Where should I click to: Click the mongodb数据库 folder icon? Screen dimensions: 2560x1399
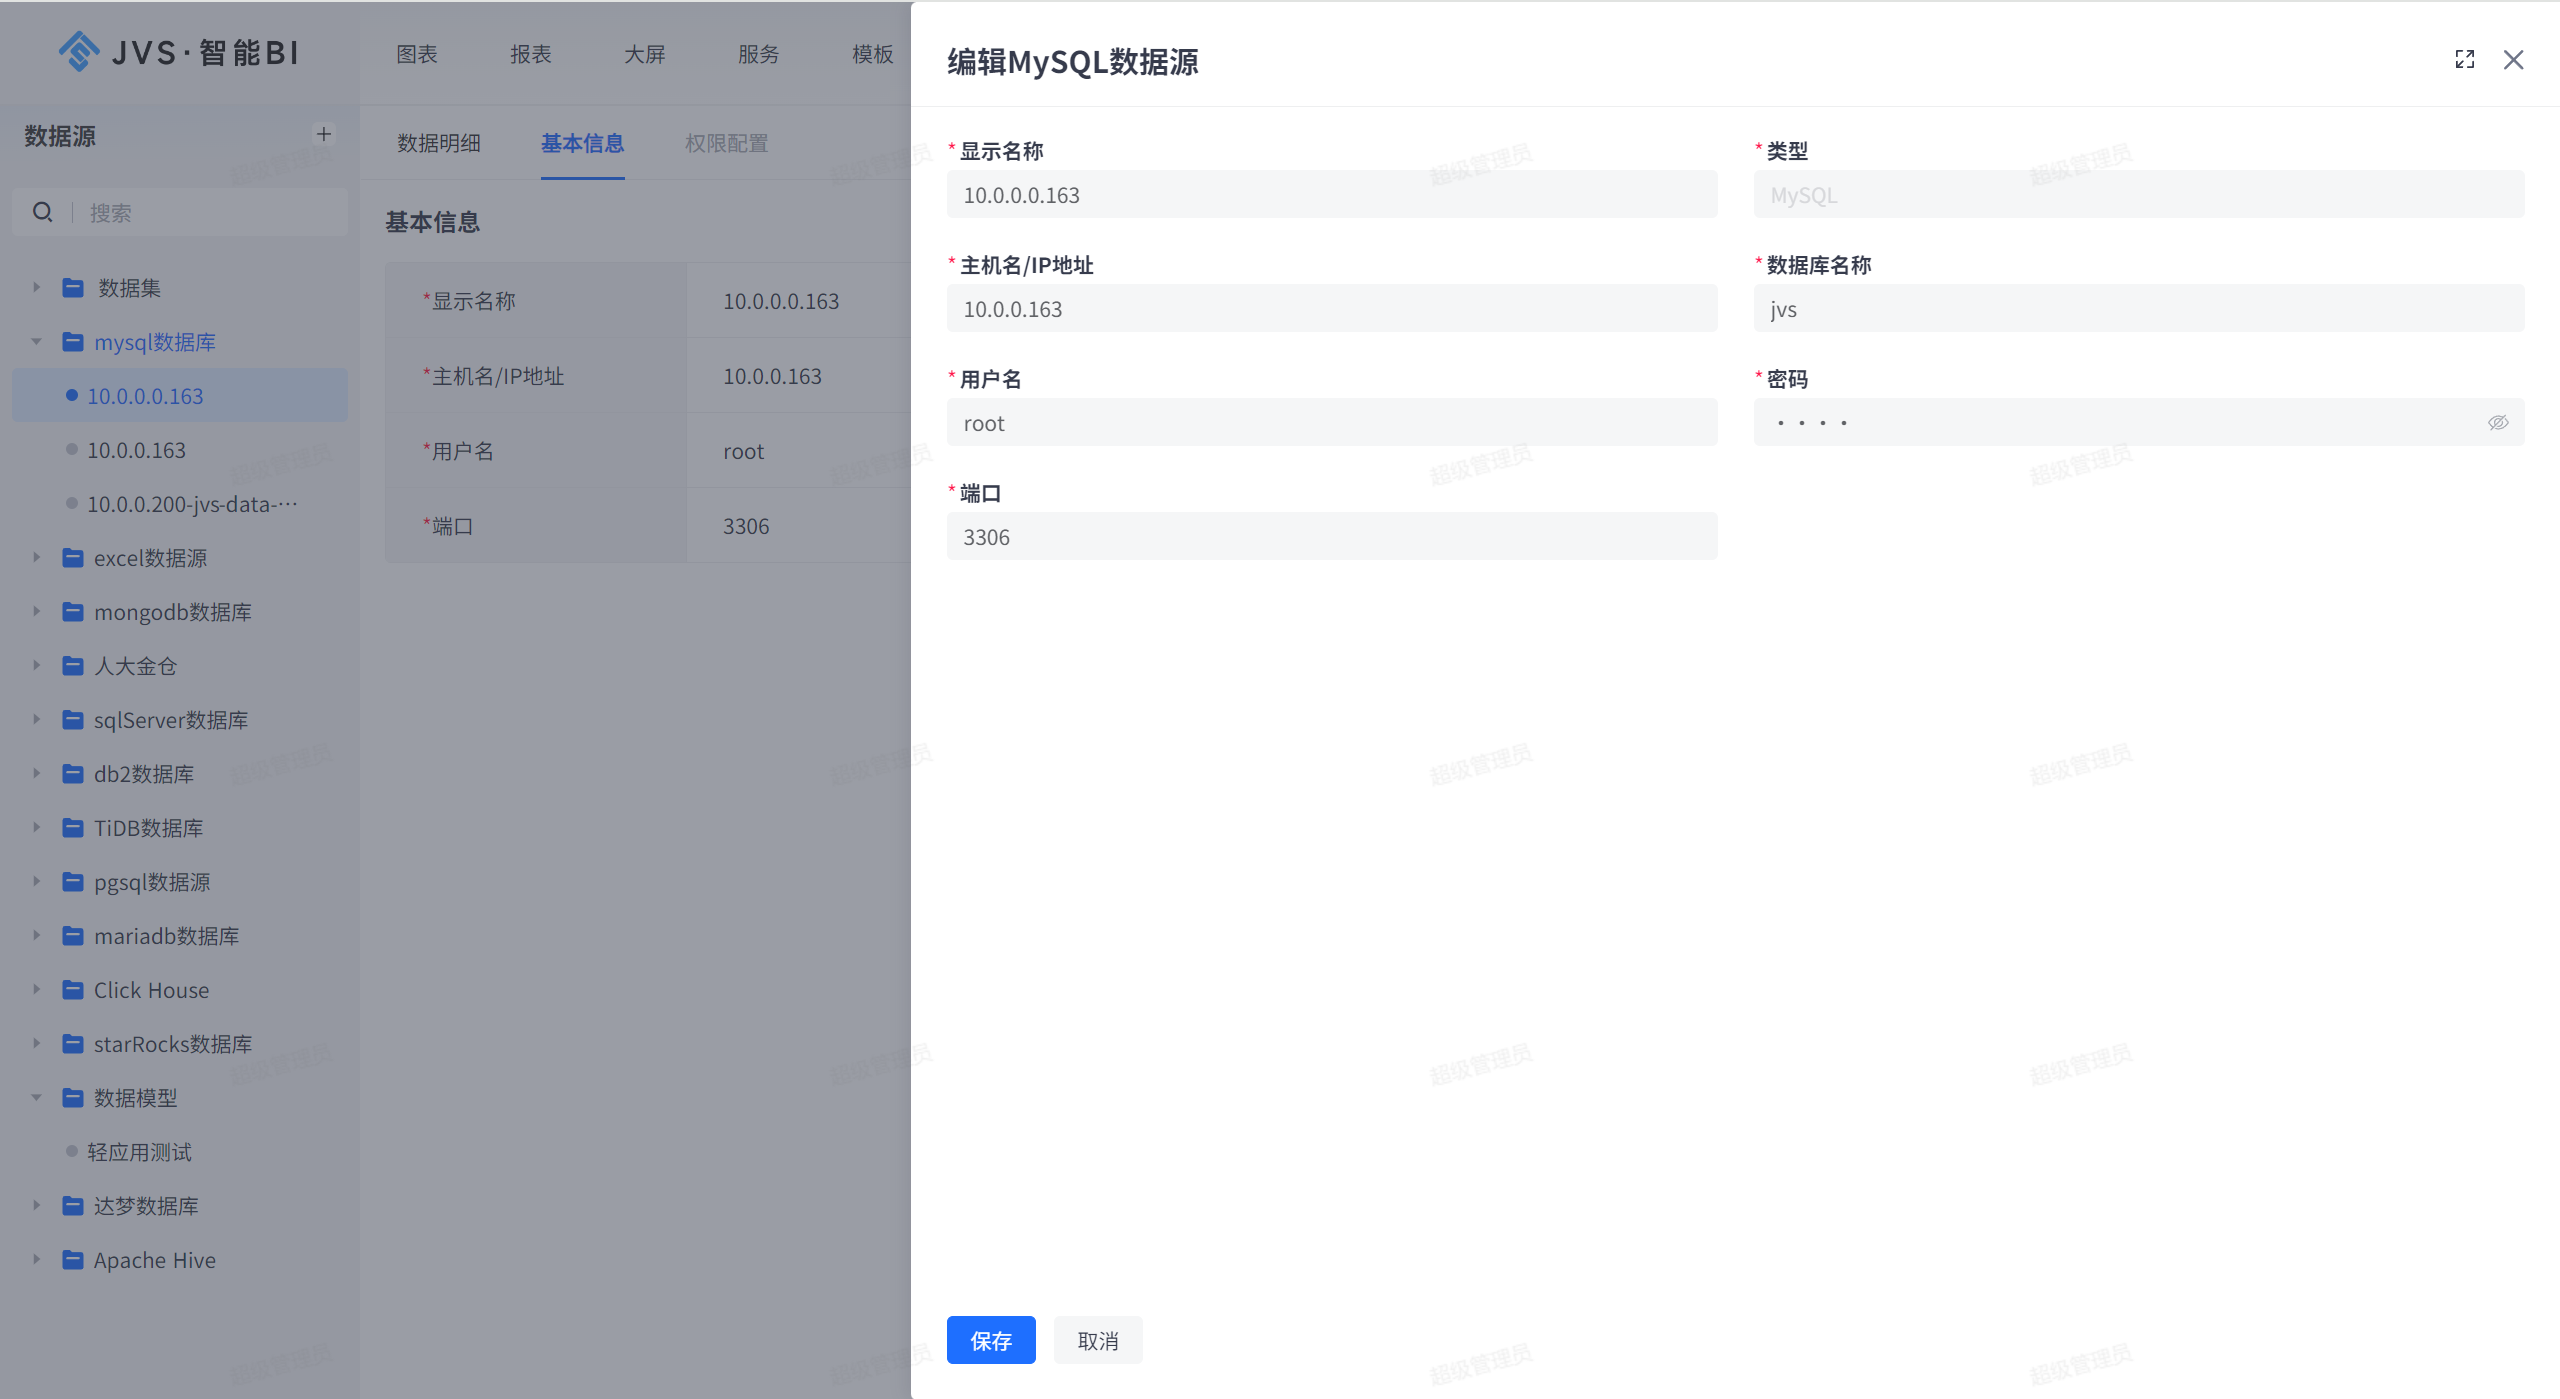tap(73, 612)
